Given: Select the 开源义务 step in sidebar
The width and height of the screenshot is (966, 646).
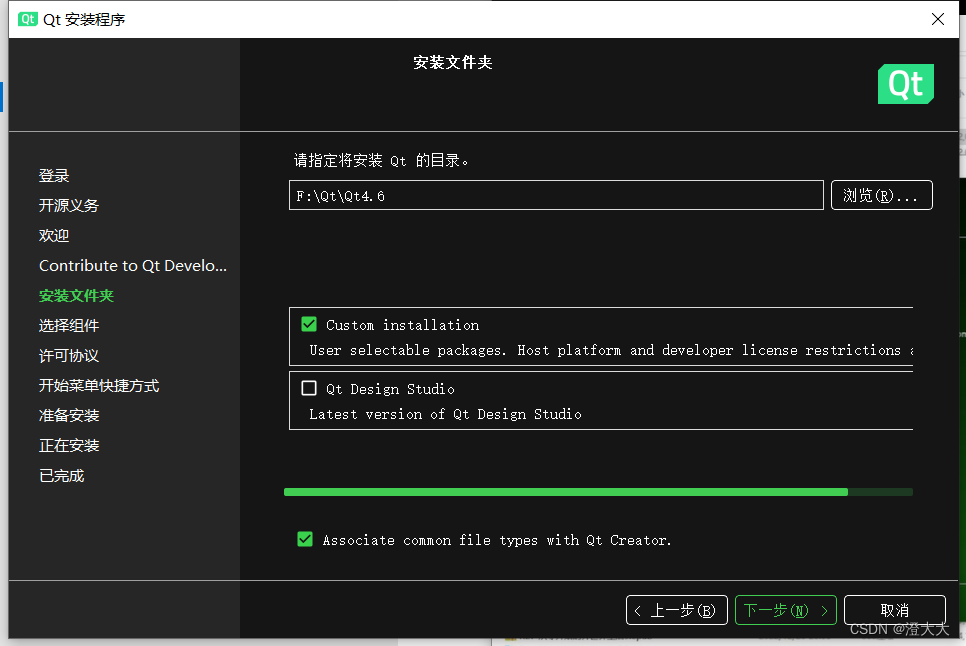Looking at the screenshot, I should [x=69, y=206].
